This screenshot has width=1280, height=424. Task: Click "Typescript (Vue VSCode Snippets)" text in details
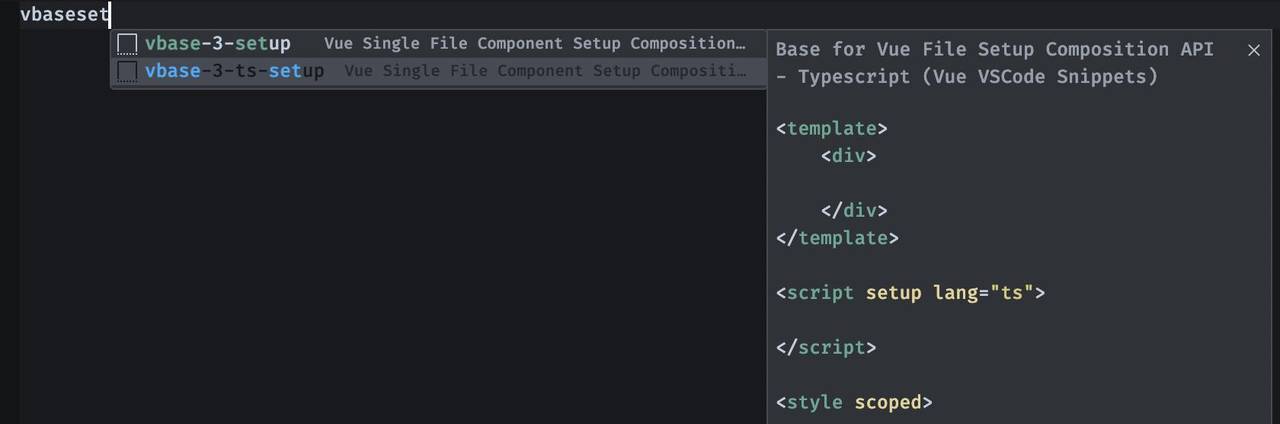coord(977,76)
